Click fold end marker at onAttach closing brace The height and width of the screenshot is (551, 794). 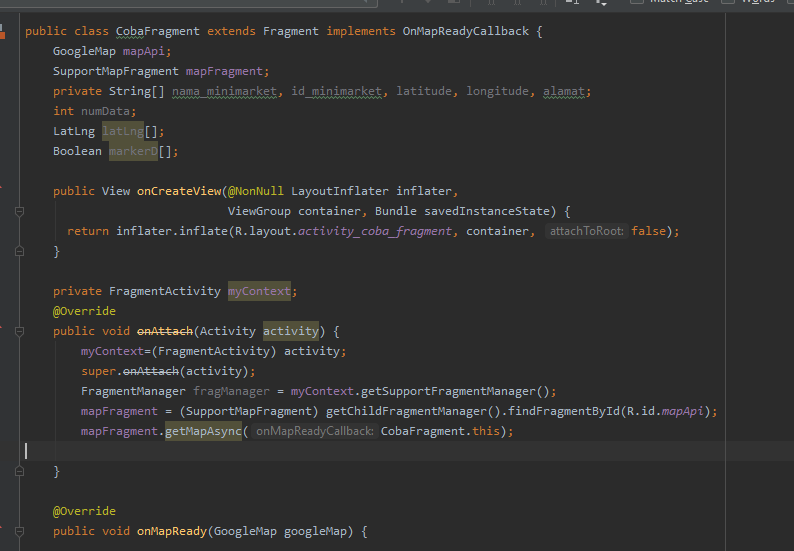point(19,471)
